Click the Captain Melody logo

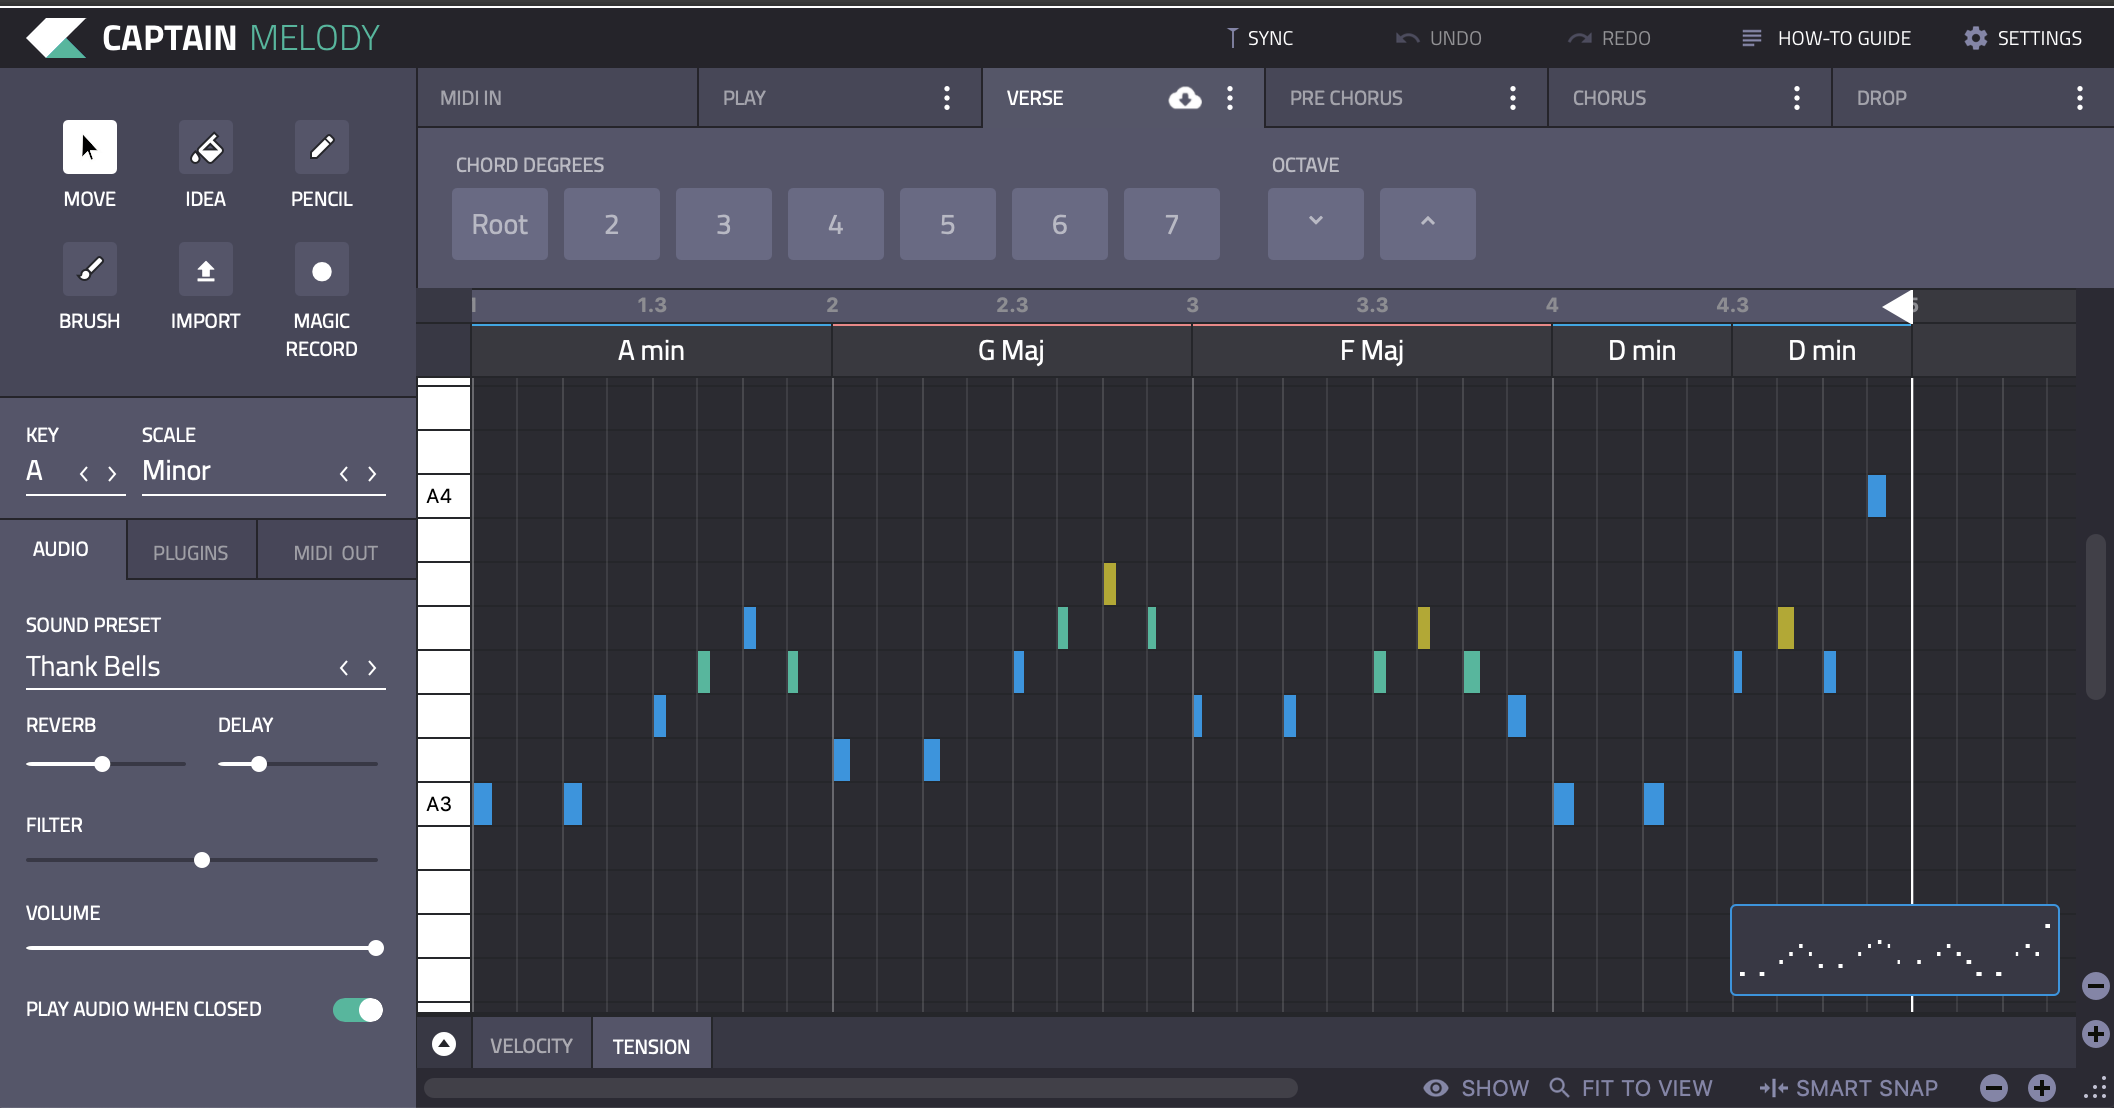click(x=56, y=38)
